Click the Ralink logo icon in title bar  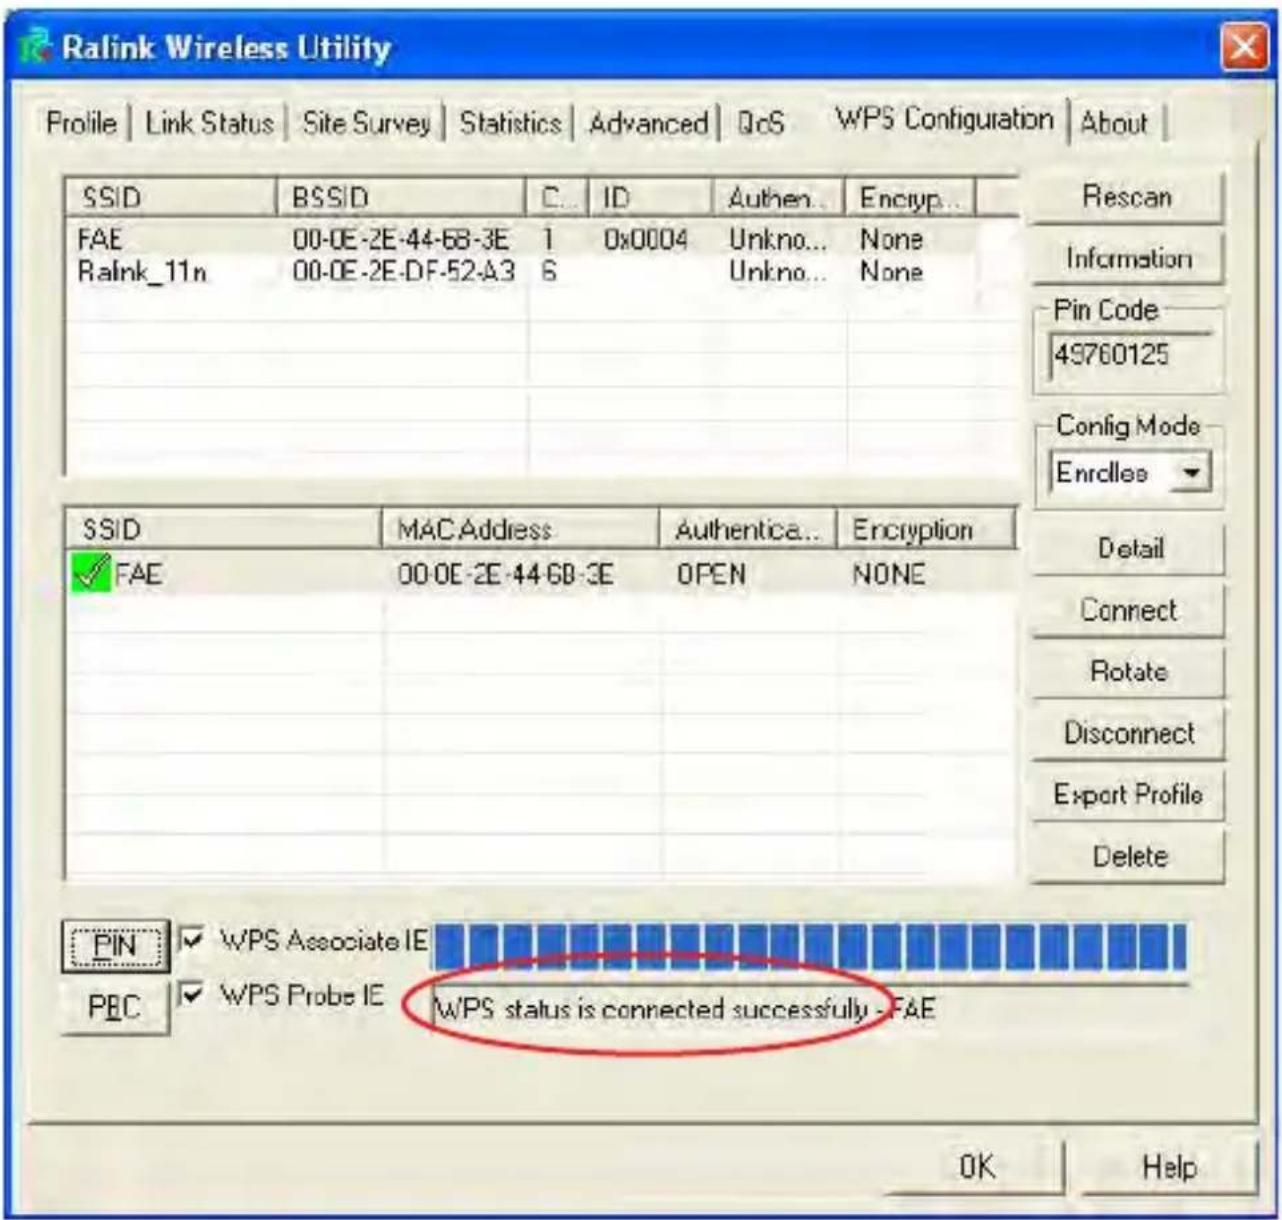[37, 46]
